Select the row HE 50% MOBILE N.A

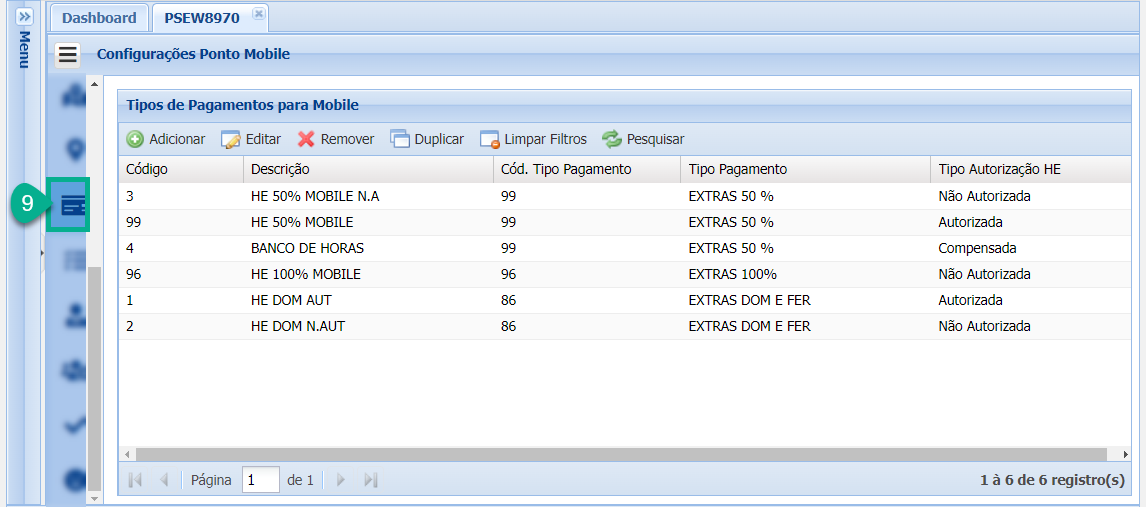[x=625, y=196]
